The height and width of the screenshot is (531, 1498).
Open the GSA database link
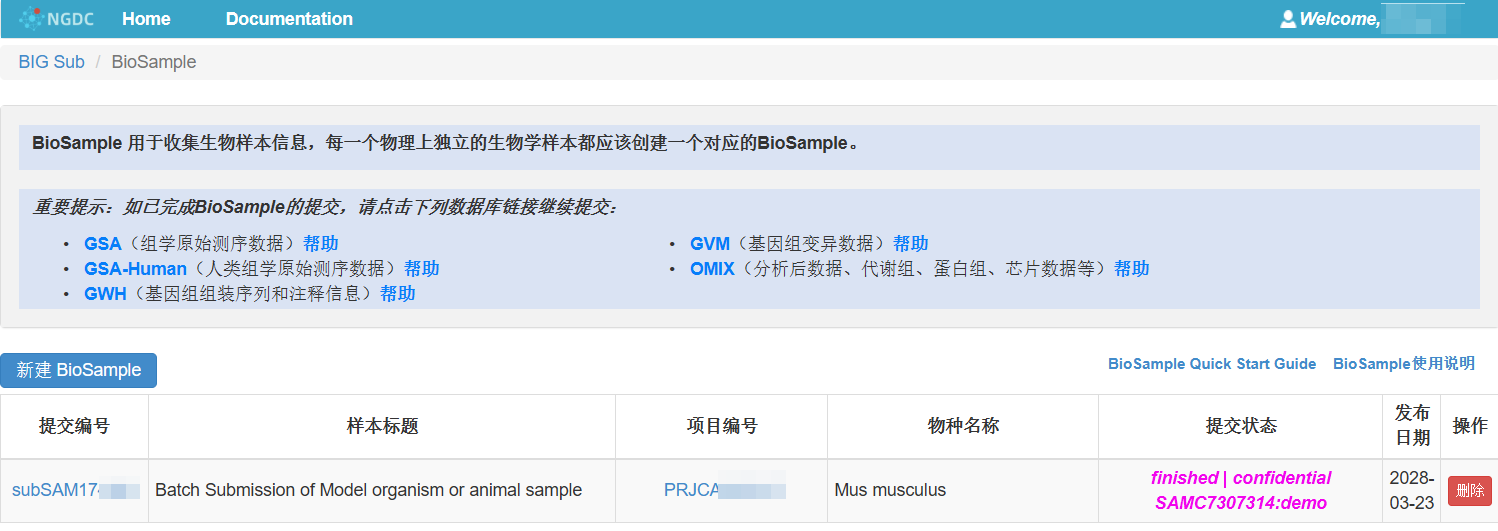tap(102, 243)
